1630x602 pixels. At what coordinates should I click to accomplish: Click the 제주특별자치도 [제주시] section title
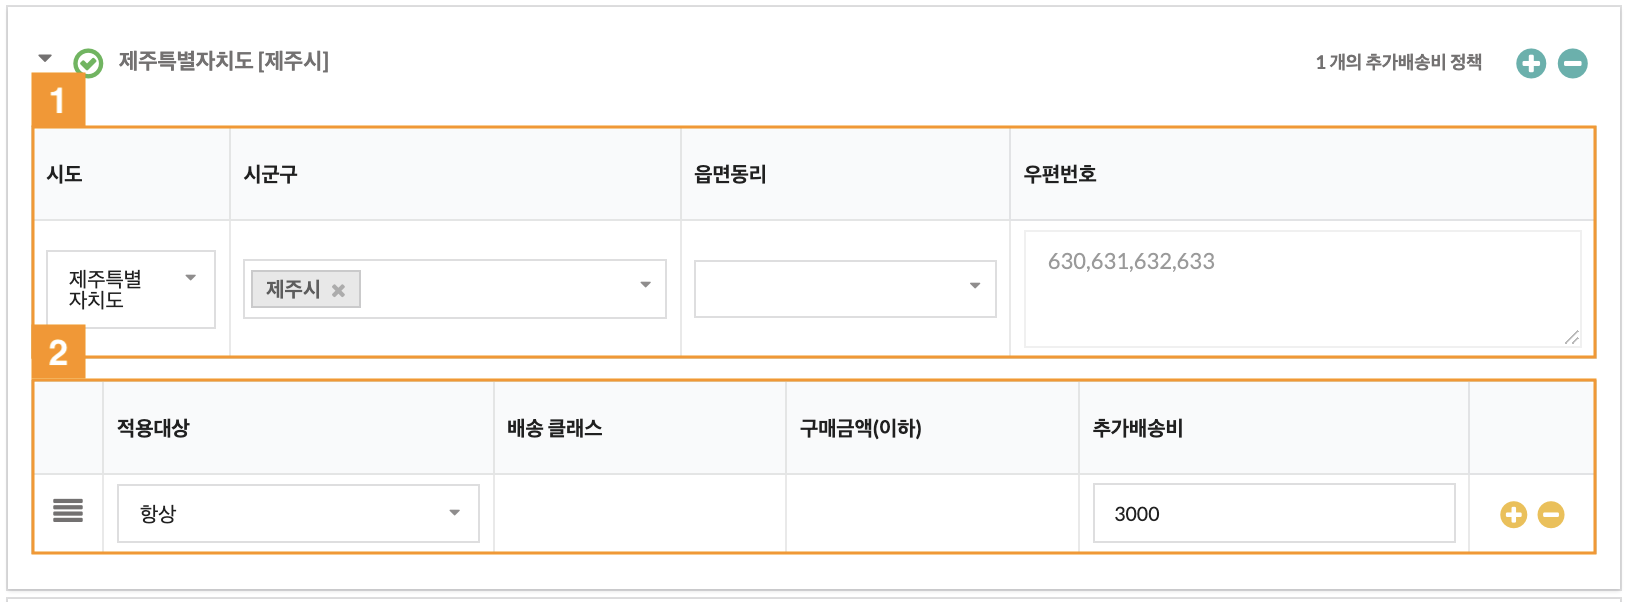(x=223, y=61)
